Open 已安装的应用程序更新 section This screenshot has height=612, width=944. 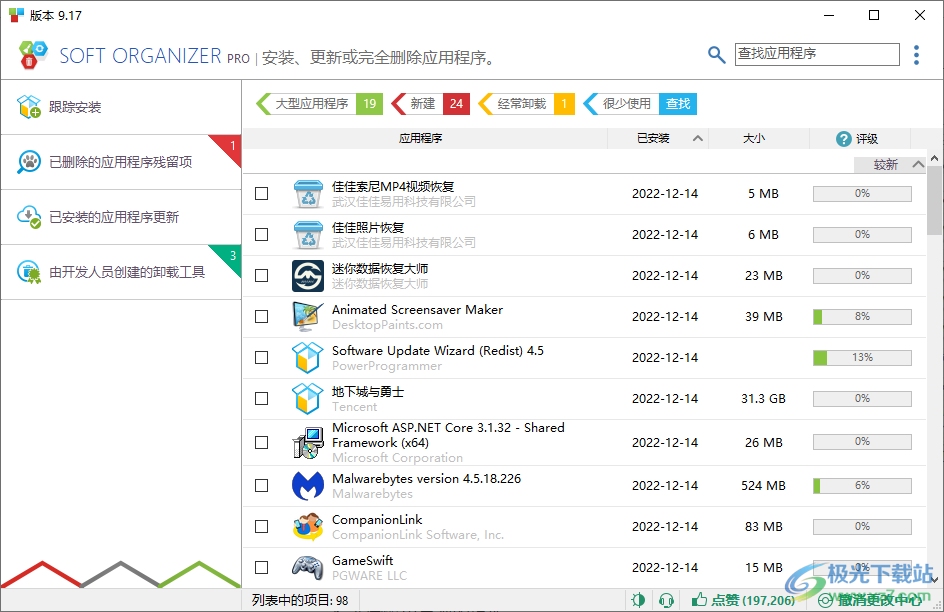[x=121, y=217]
